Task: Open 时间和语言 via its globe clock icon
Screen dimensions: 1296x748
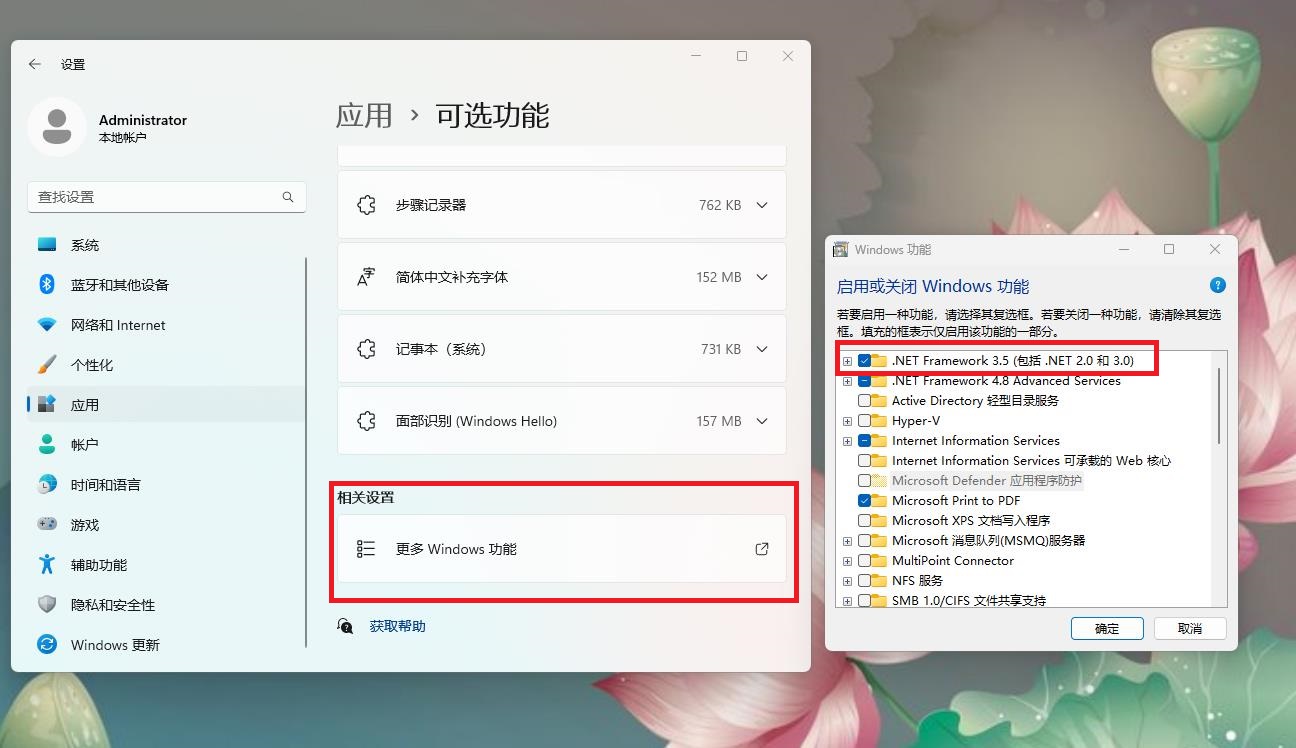Action: coord(47,485)
